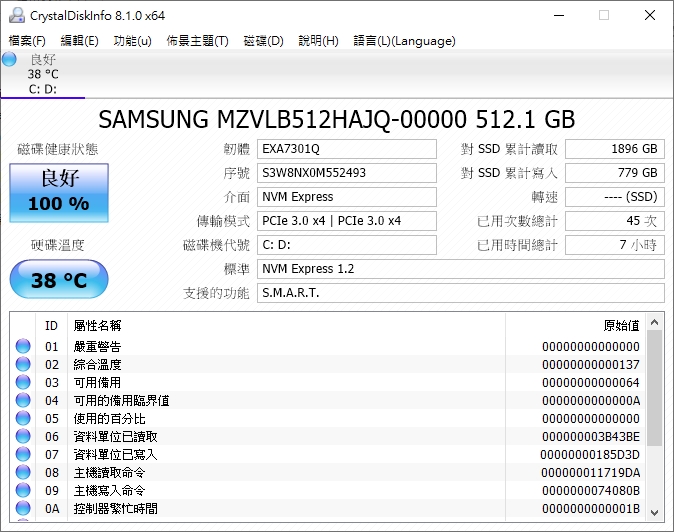Select the 資料單位已寫入 attribute row
Screen dimensions: 674x532
pos(328,455)
